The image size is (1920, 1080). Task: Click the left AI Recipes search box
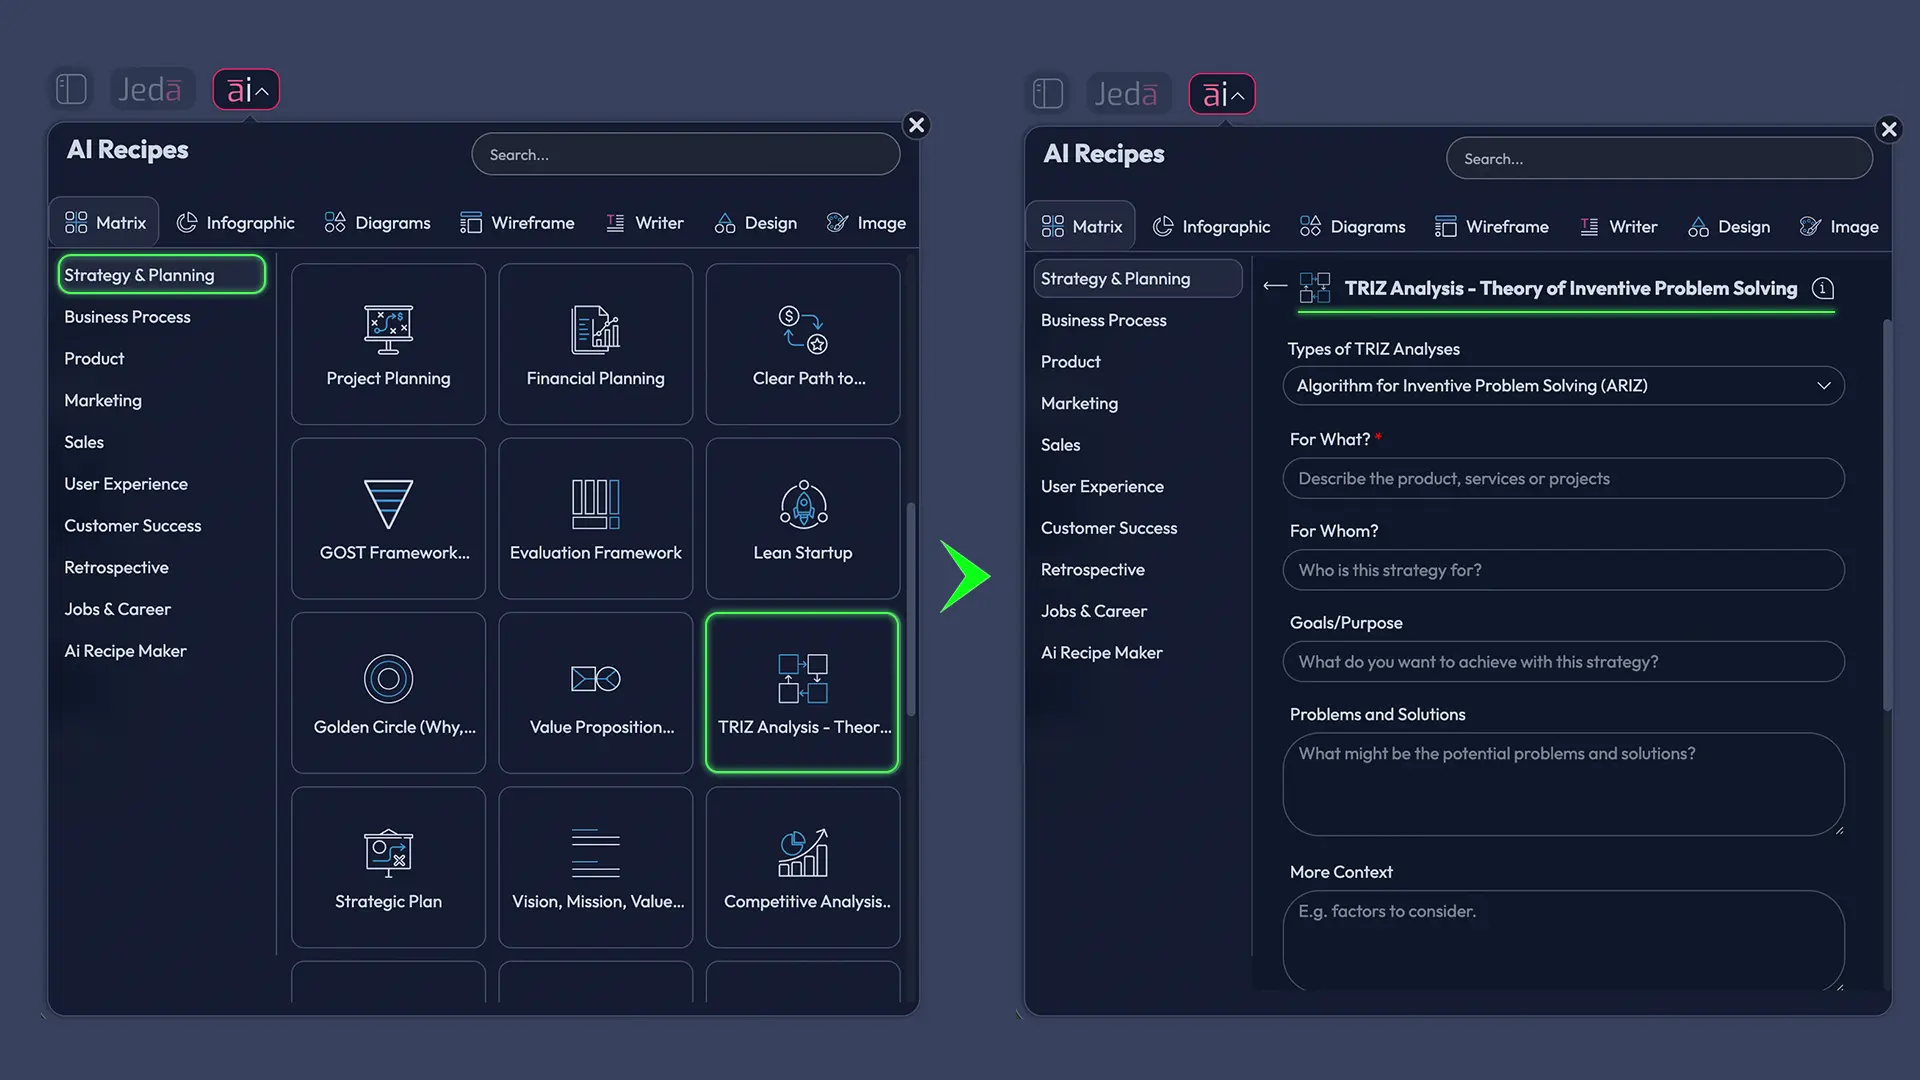tap(686, 155)
